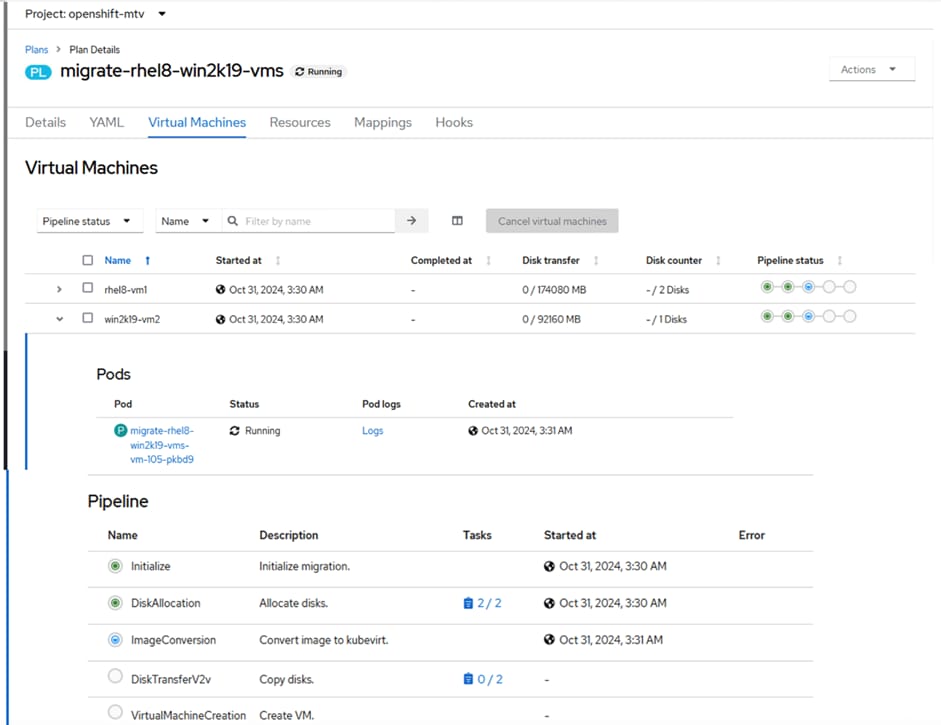Click the 'Create VM.' description text
Screen dimensions: 941x725
(286, 715)
